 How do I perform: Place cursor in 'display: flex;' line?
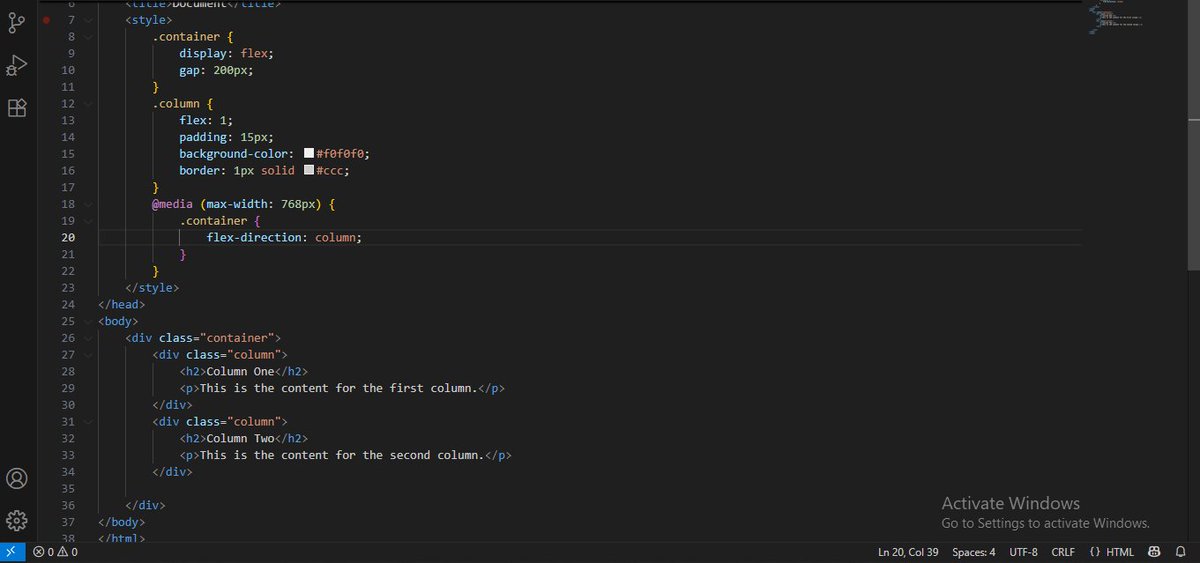(x=226, y=53)
